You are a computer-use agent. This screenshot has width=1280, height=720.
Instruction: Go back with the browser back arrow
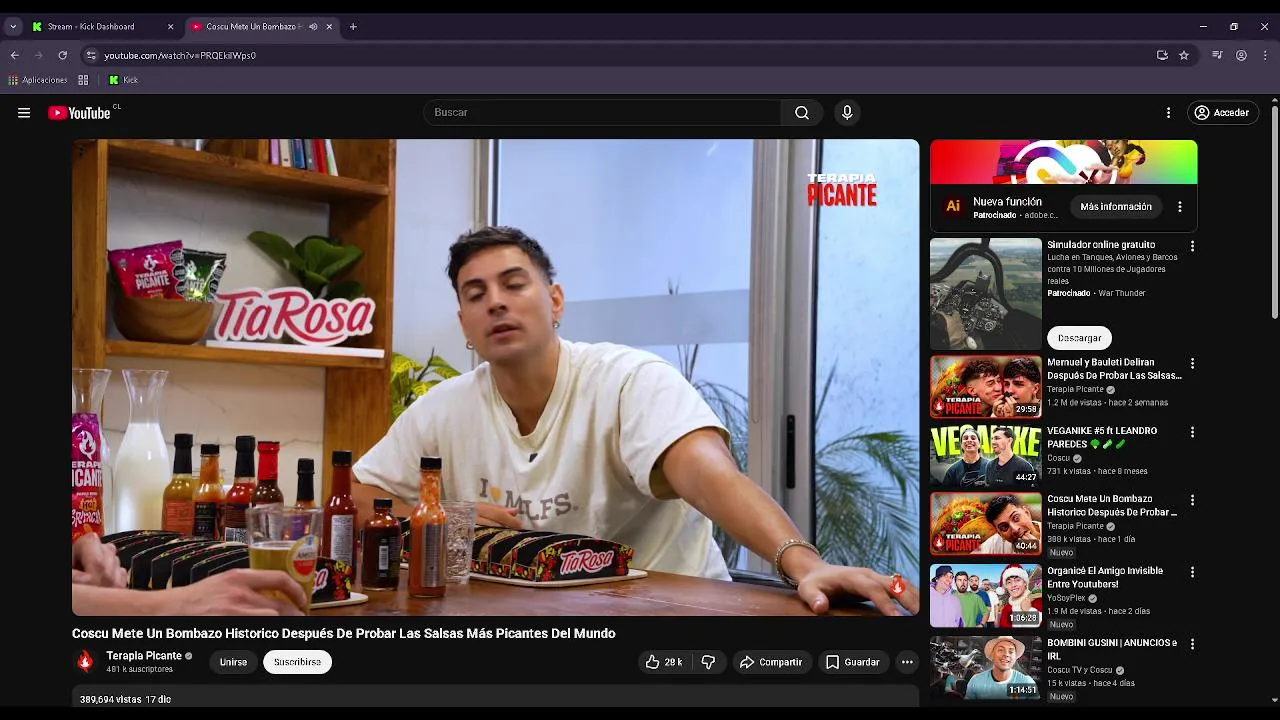pyautogui.click(x=14, y=55)
